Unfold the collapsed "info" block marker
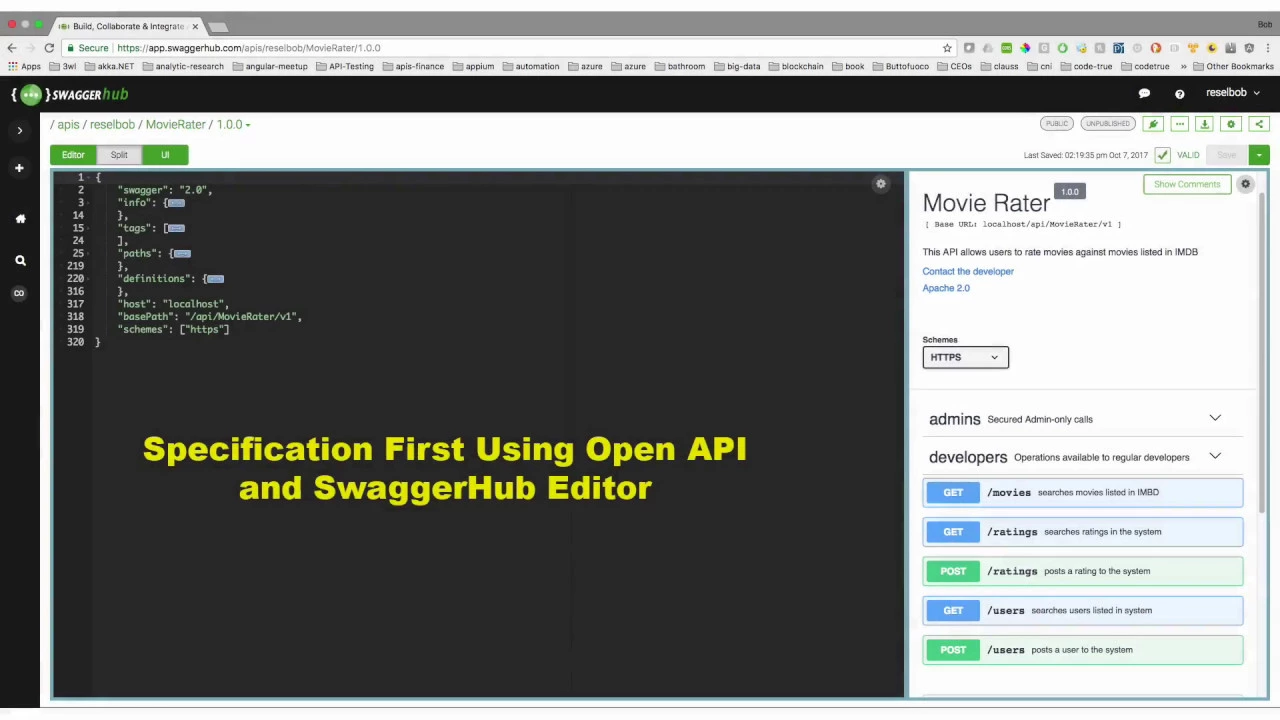This screenshot has width=1280, height=720. (177, 203)
